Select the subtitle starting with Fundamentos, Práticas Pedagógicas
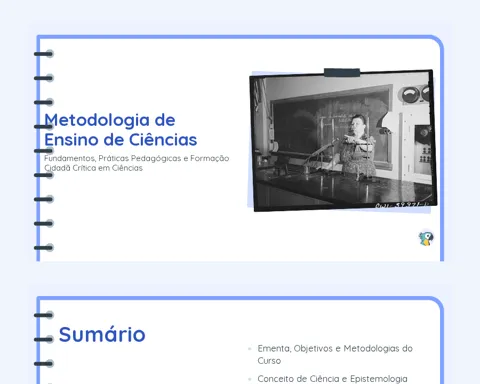The height and width of the screenshot is (384, 480). 136,163
